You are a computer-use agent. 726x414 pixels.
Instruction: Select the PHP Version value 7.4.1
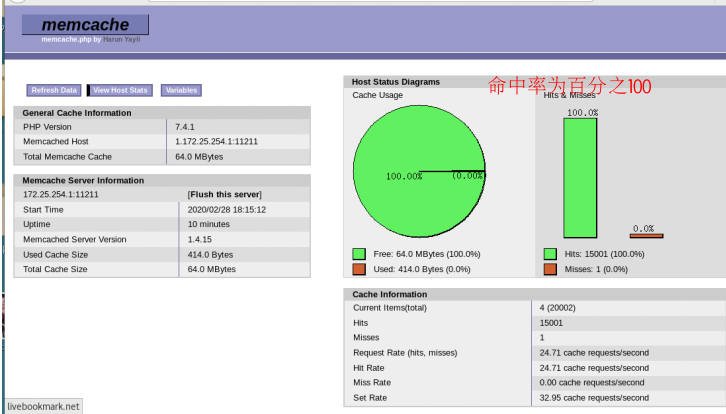click(185, 127)
